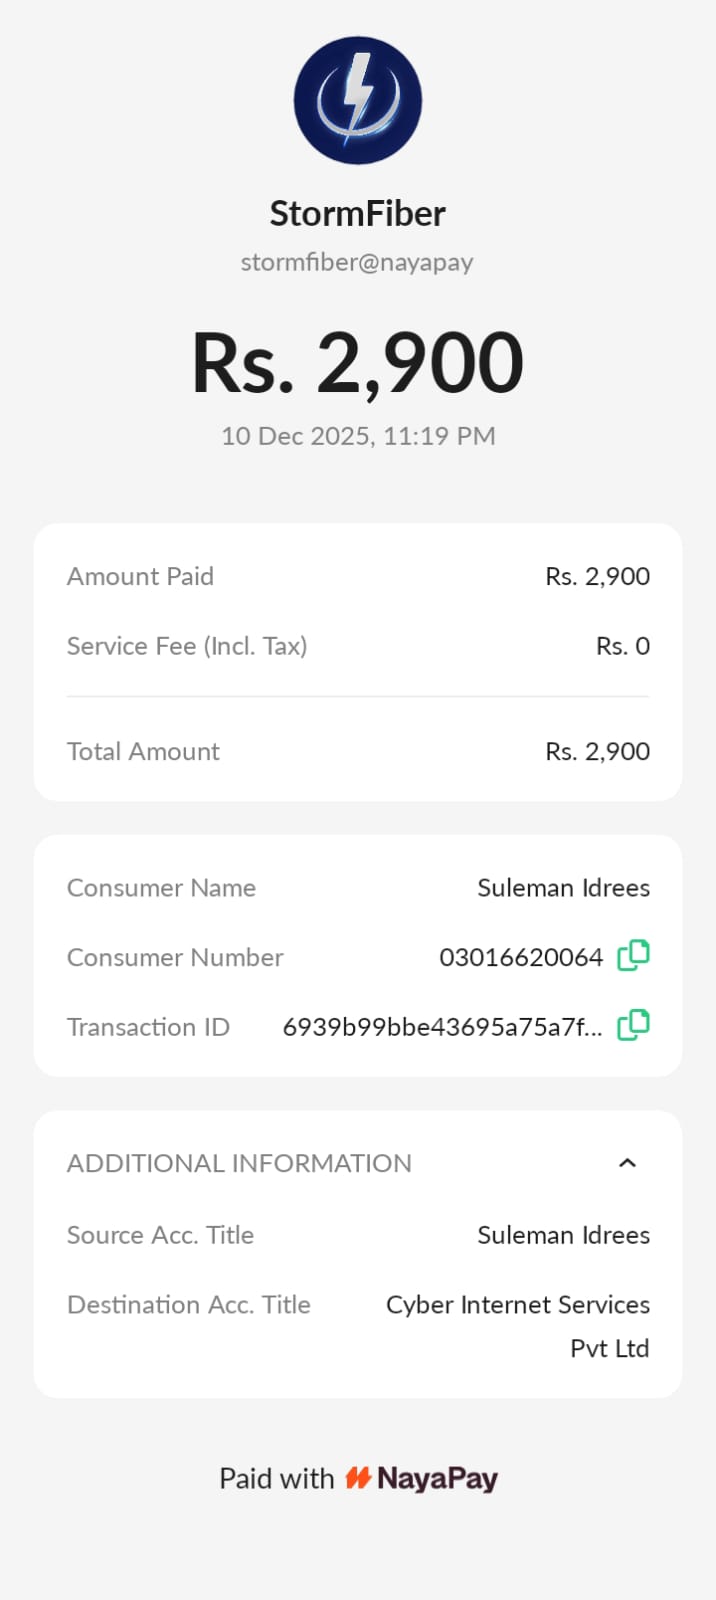Screen dimensions: 716x1600
Task: Click the ADDITIONAL INFORMATION header
Action: [239, 1163]
